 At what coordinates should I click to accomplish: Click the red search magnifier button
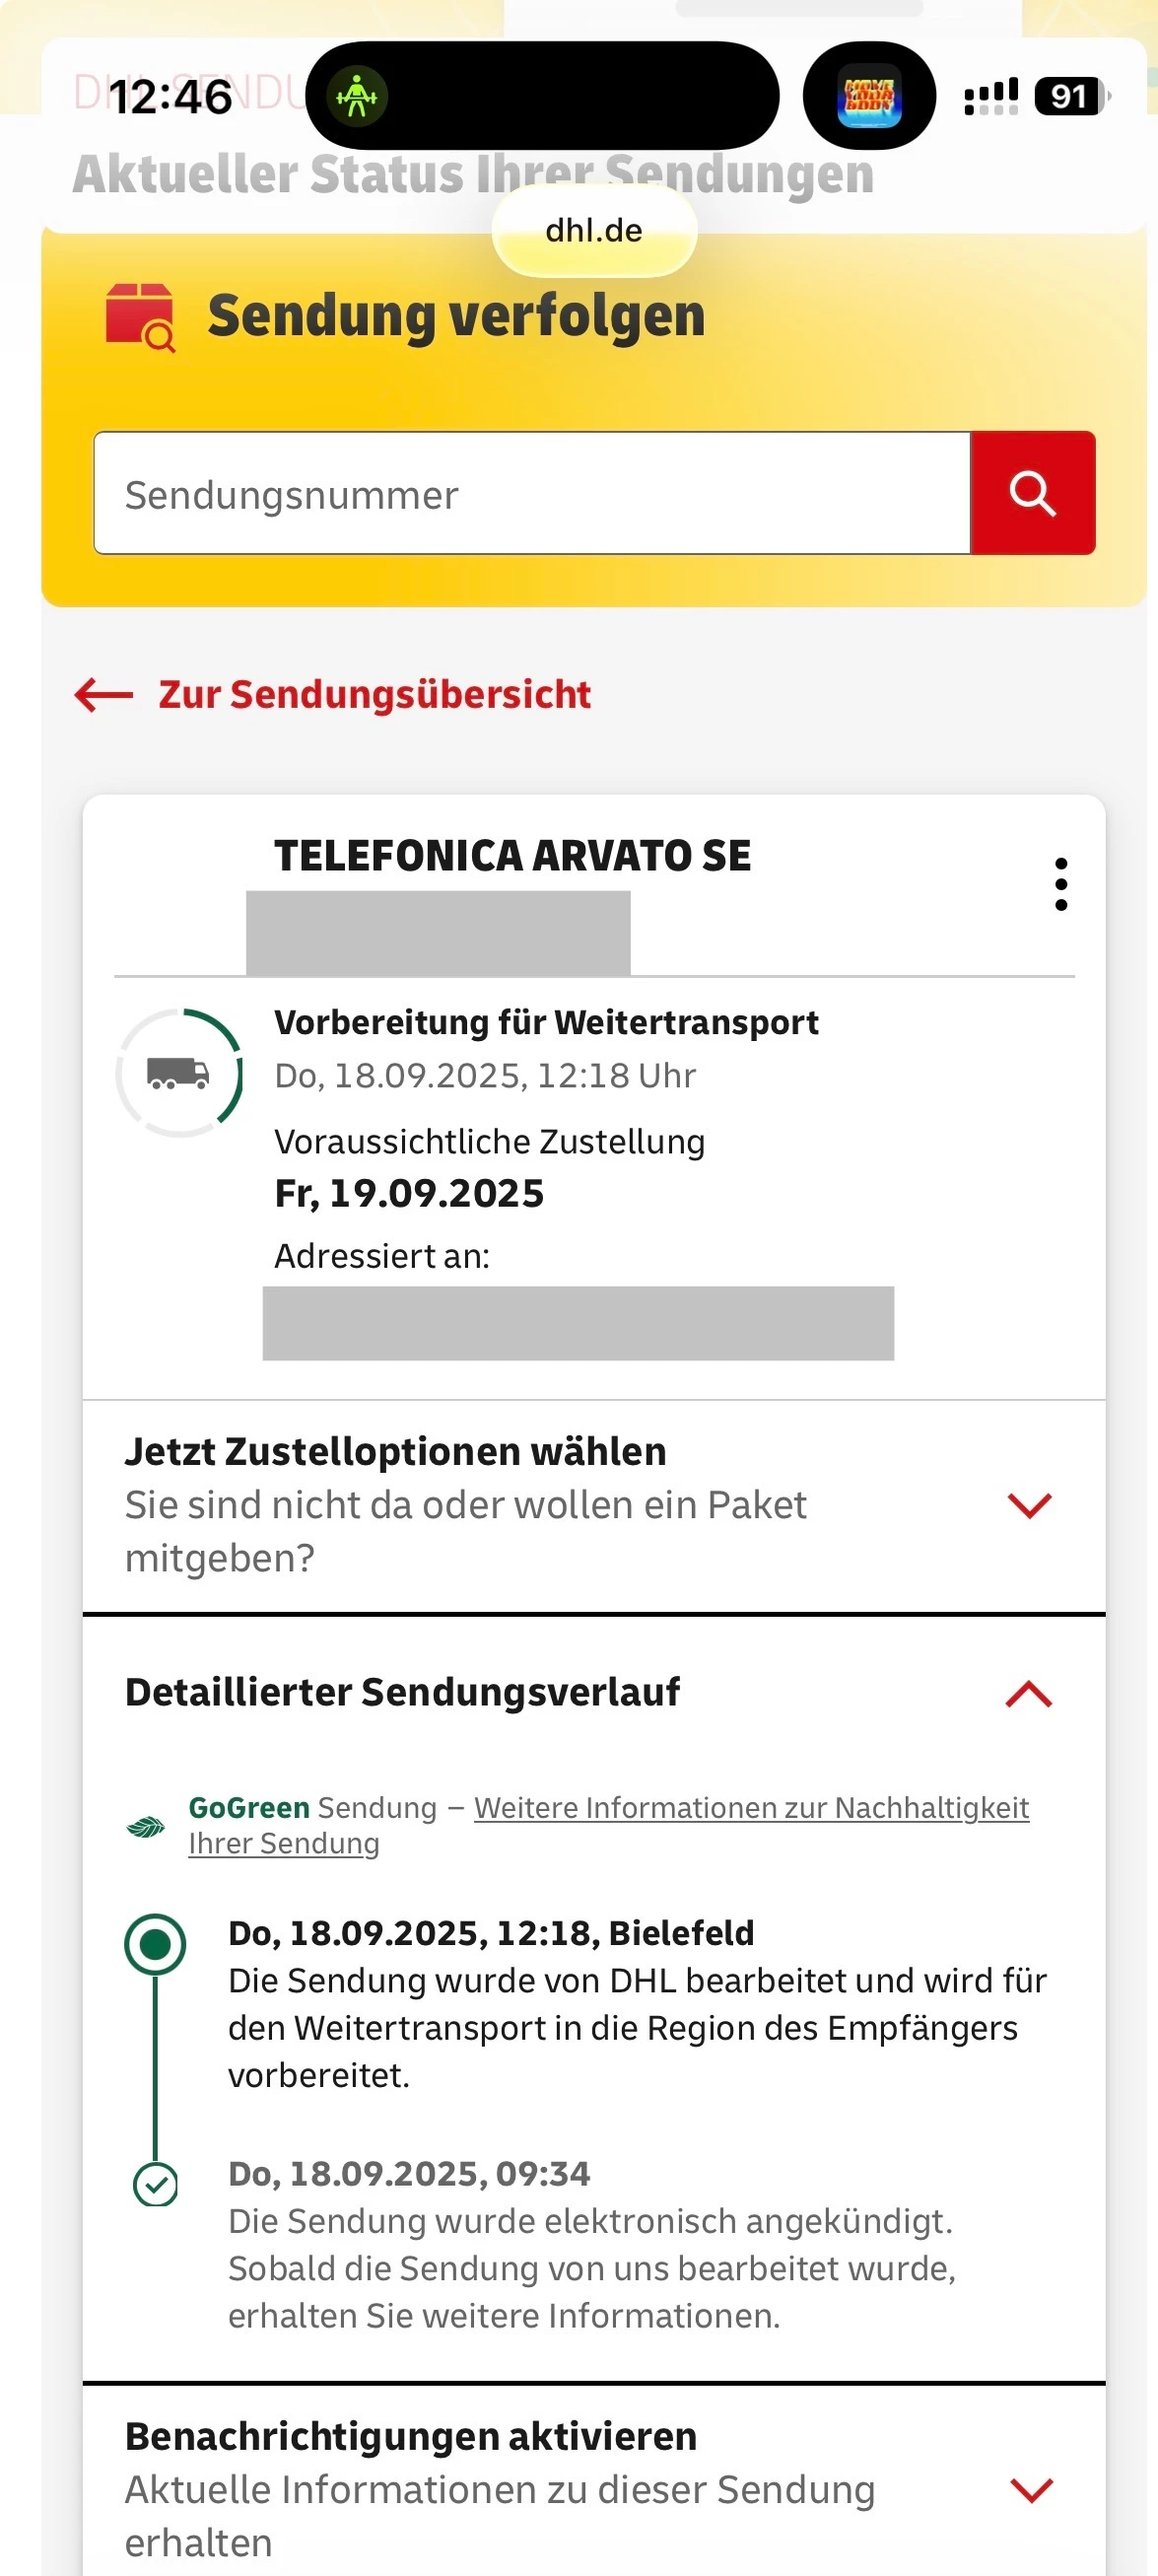coord(1032,493)
